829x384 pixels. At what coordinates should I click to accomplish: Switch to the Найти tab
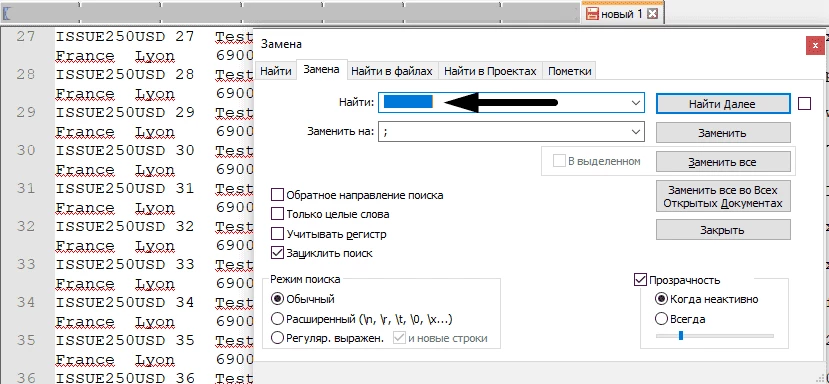(275, 71)
